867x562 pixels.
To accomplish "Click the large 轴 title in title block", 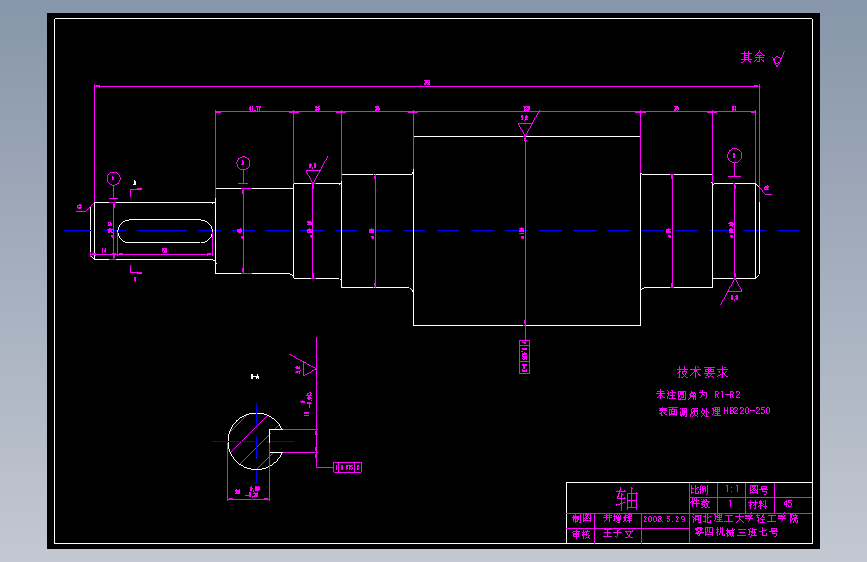I will [627, 498].
